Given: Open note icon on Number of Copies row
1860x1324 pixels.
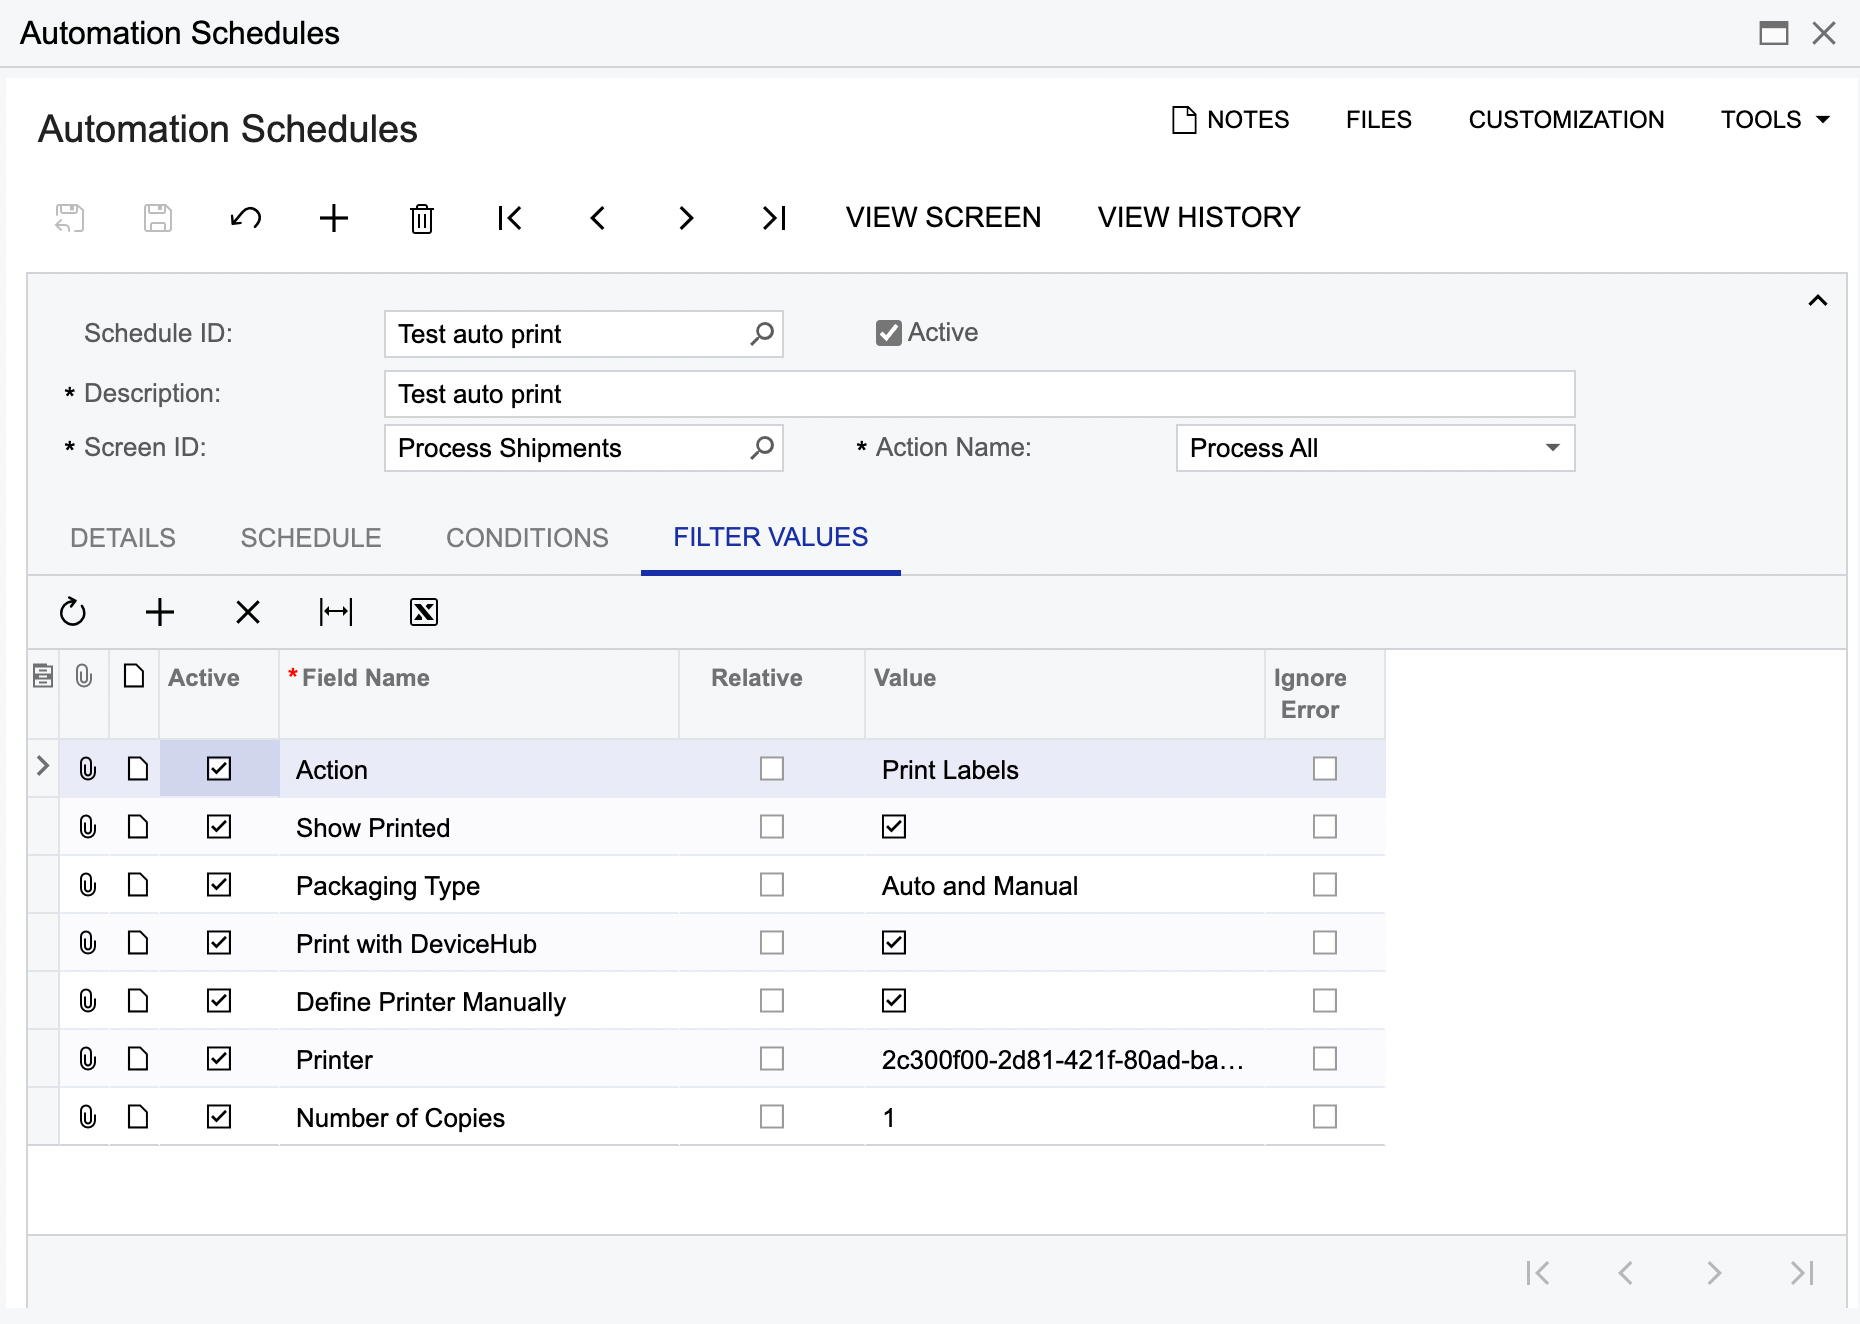Looking at the screenshot, I should pyautogui.click(x=138, y=1116).
